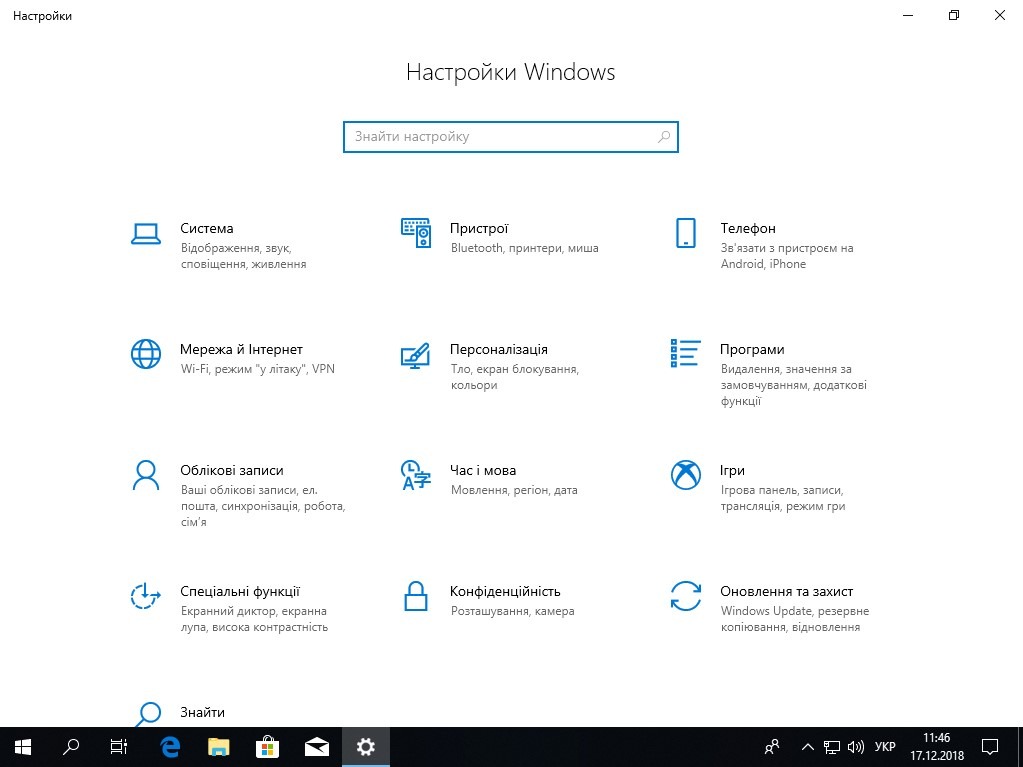Click the magnifier icon in the search box
This screenshot has height=767, width=1023.
[x=664, y=137]
